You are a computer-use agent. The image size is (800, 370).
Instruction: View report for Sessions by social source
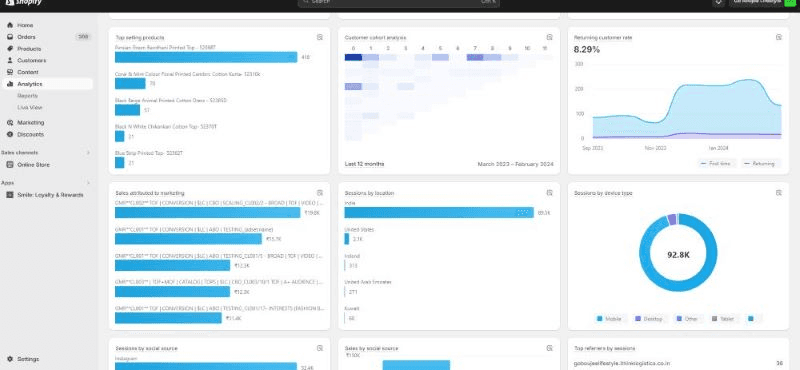(320, 348)
